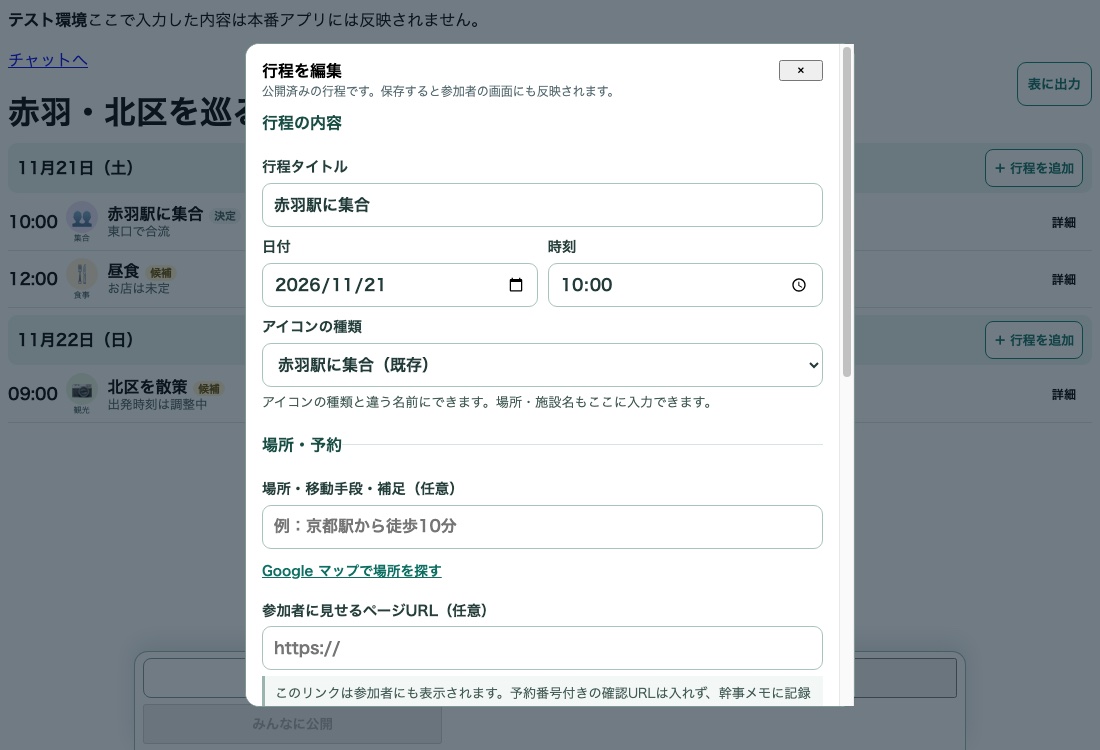The height and width of the screenshot is (750, 1100).
Task: Click the 観光 camera icon beside 北区を散策
Action: 81,389
